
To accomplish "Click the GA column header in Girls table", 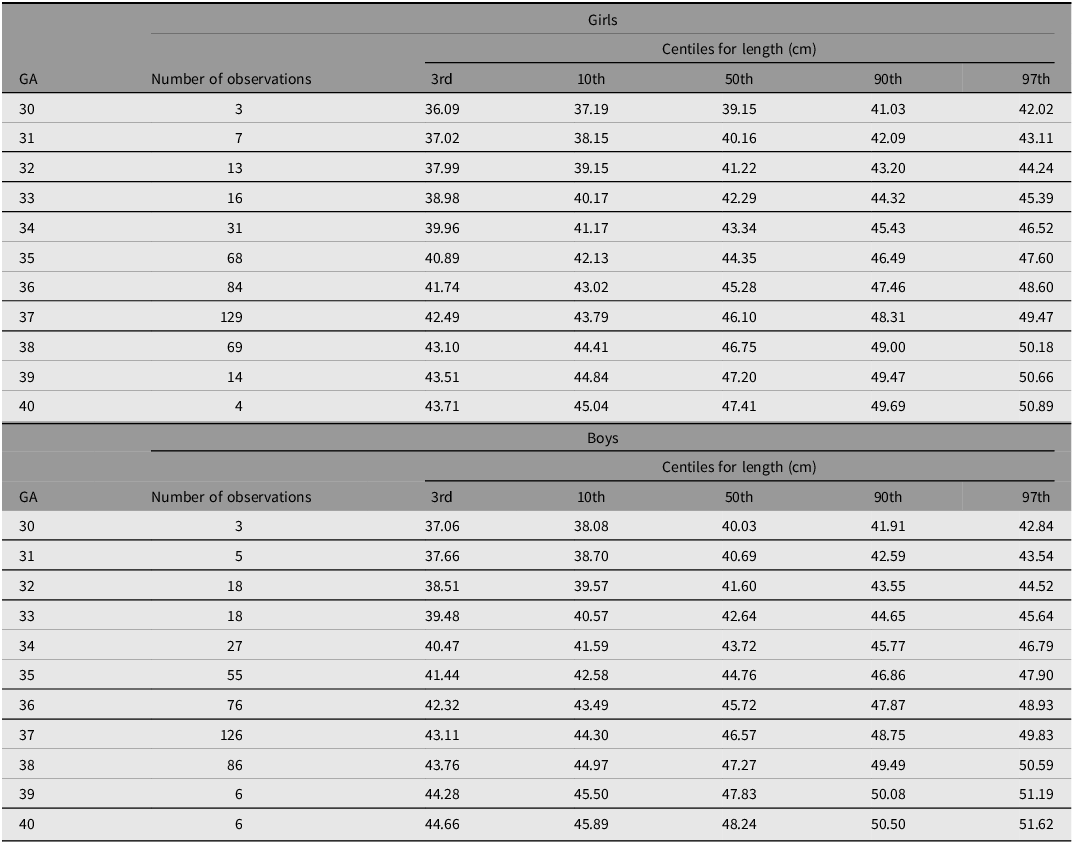I will click(x=29, y=79).
